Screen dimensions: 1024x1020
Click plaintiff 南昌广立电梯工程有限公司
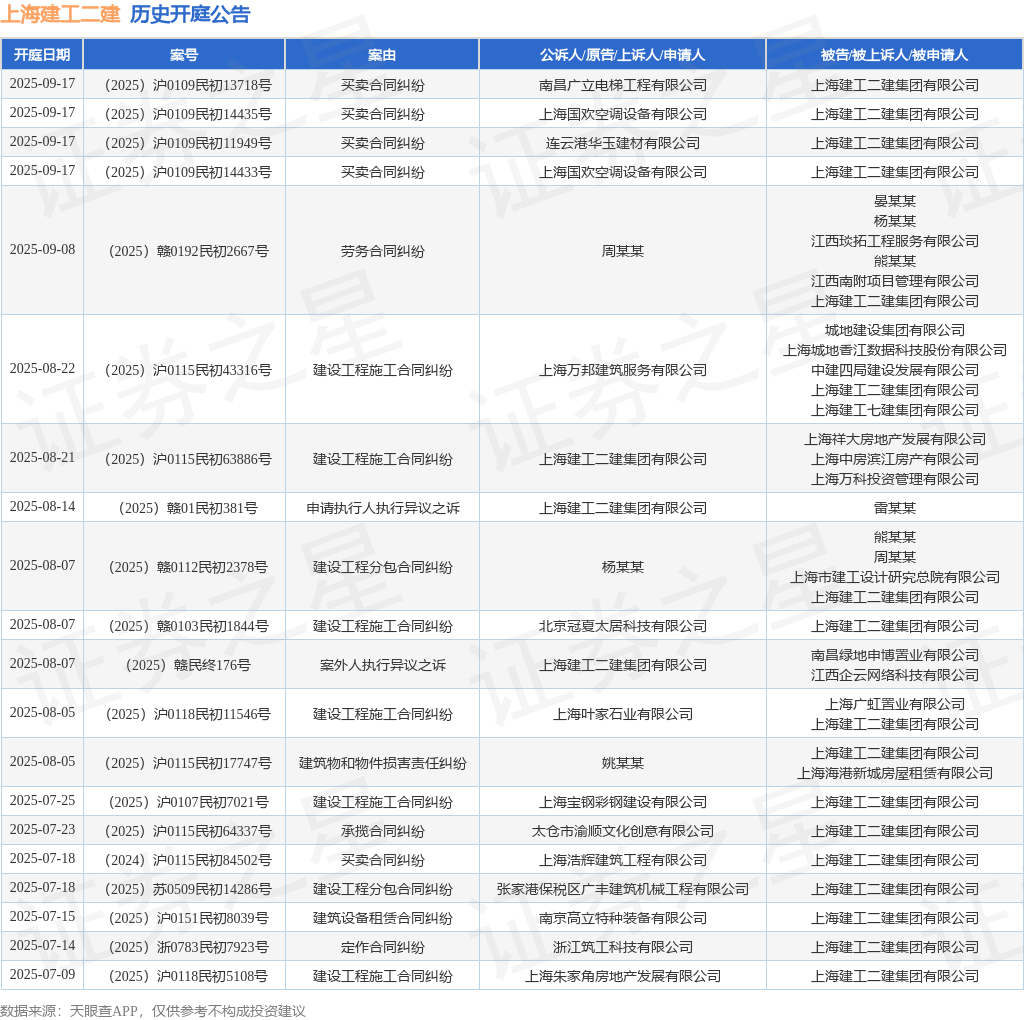622,85
